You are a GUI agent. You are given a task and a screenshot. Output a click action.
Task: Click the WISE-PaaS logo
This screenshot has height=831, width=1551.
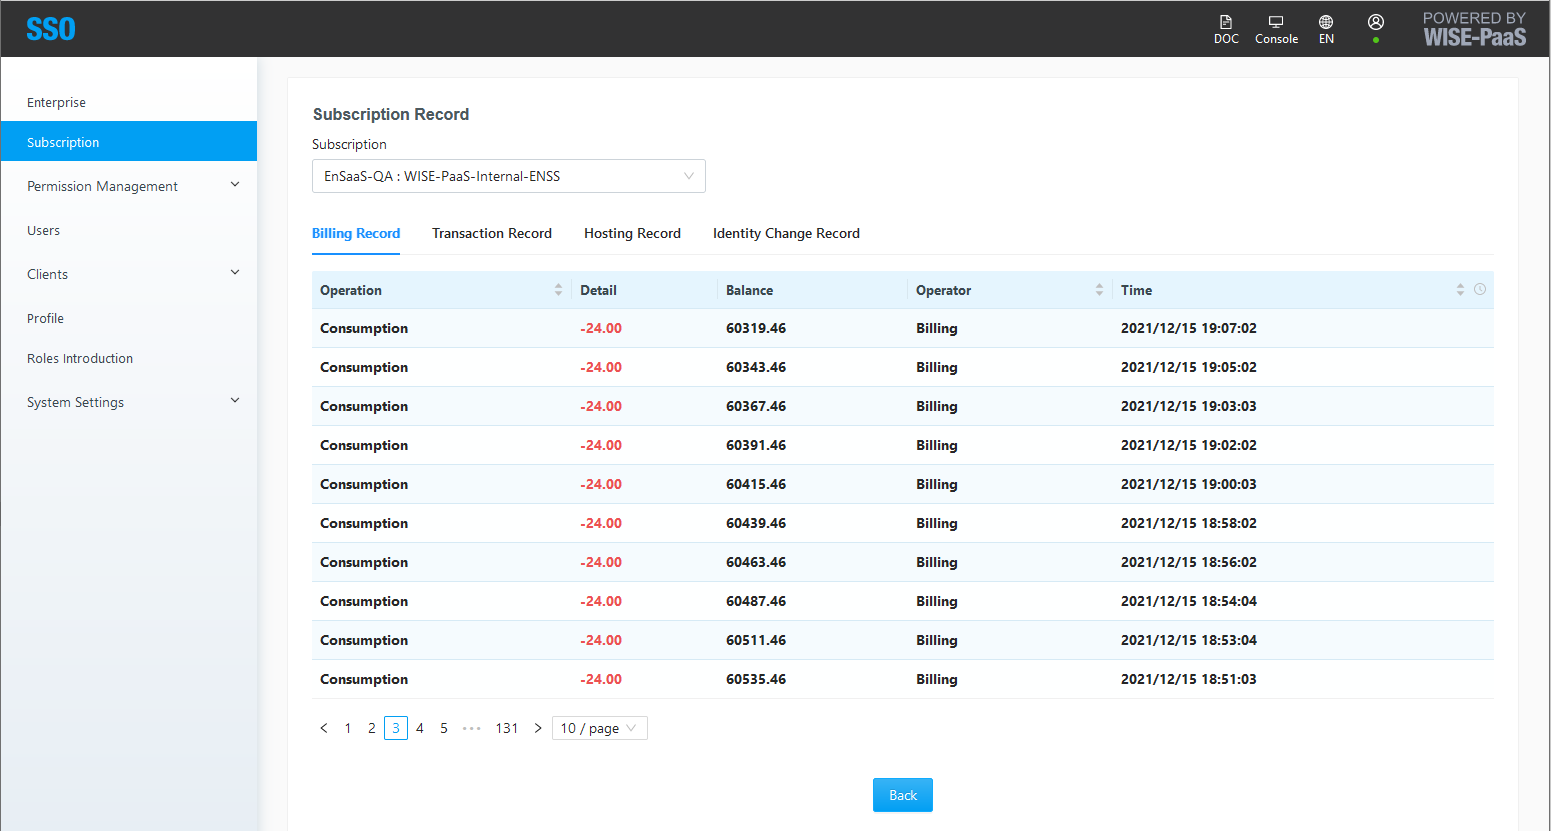(1475, 29)
